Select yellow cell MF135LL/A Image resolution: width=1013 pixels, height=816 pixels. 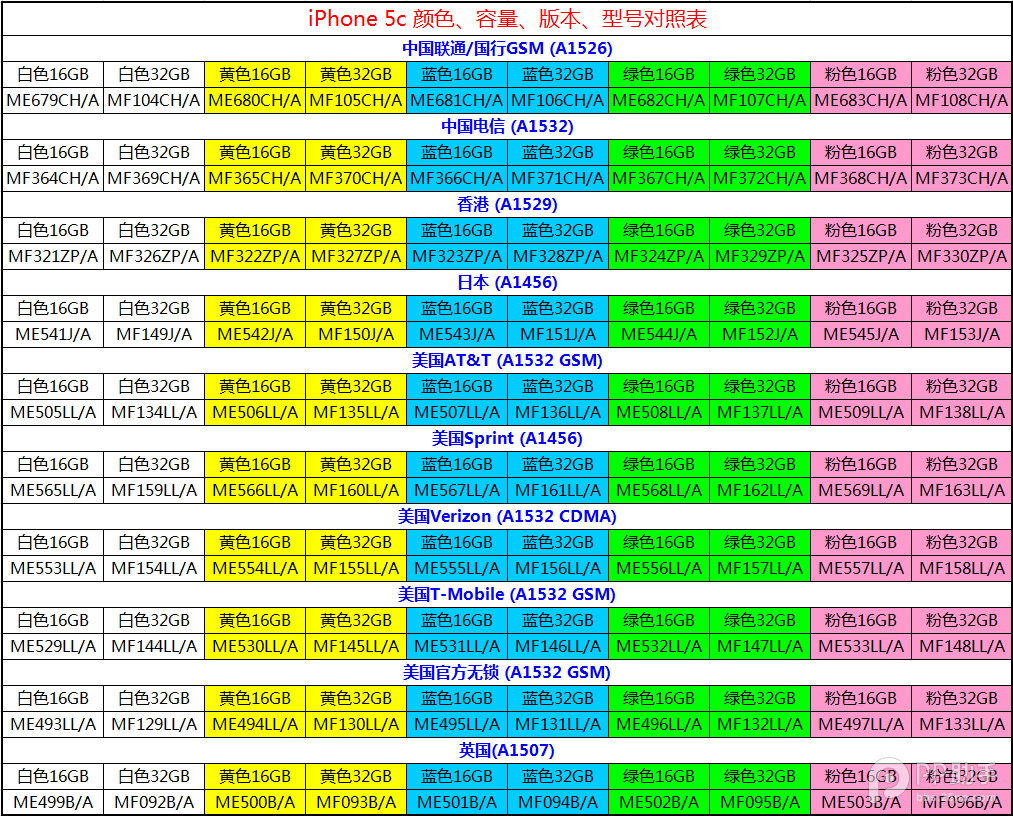[356, 412]
